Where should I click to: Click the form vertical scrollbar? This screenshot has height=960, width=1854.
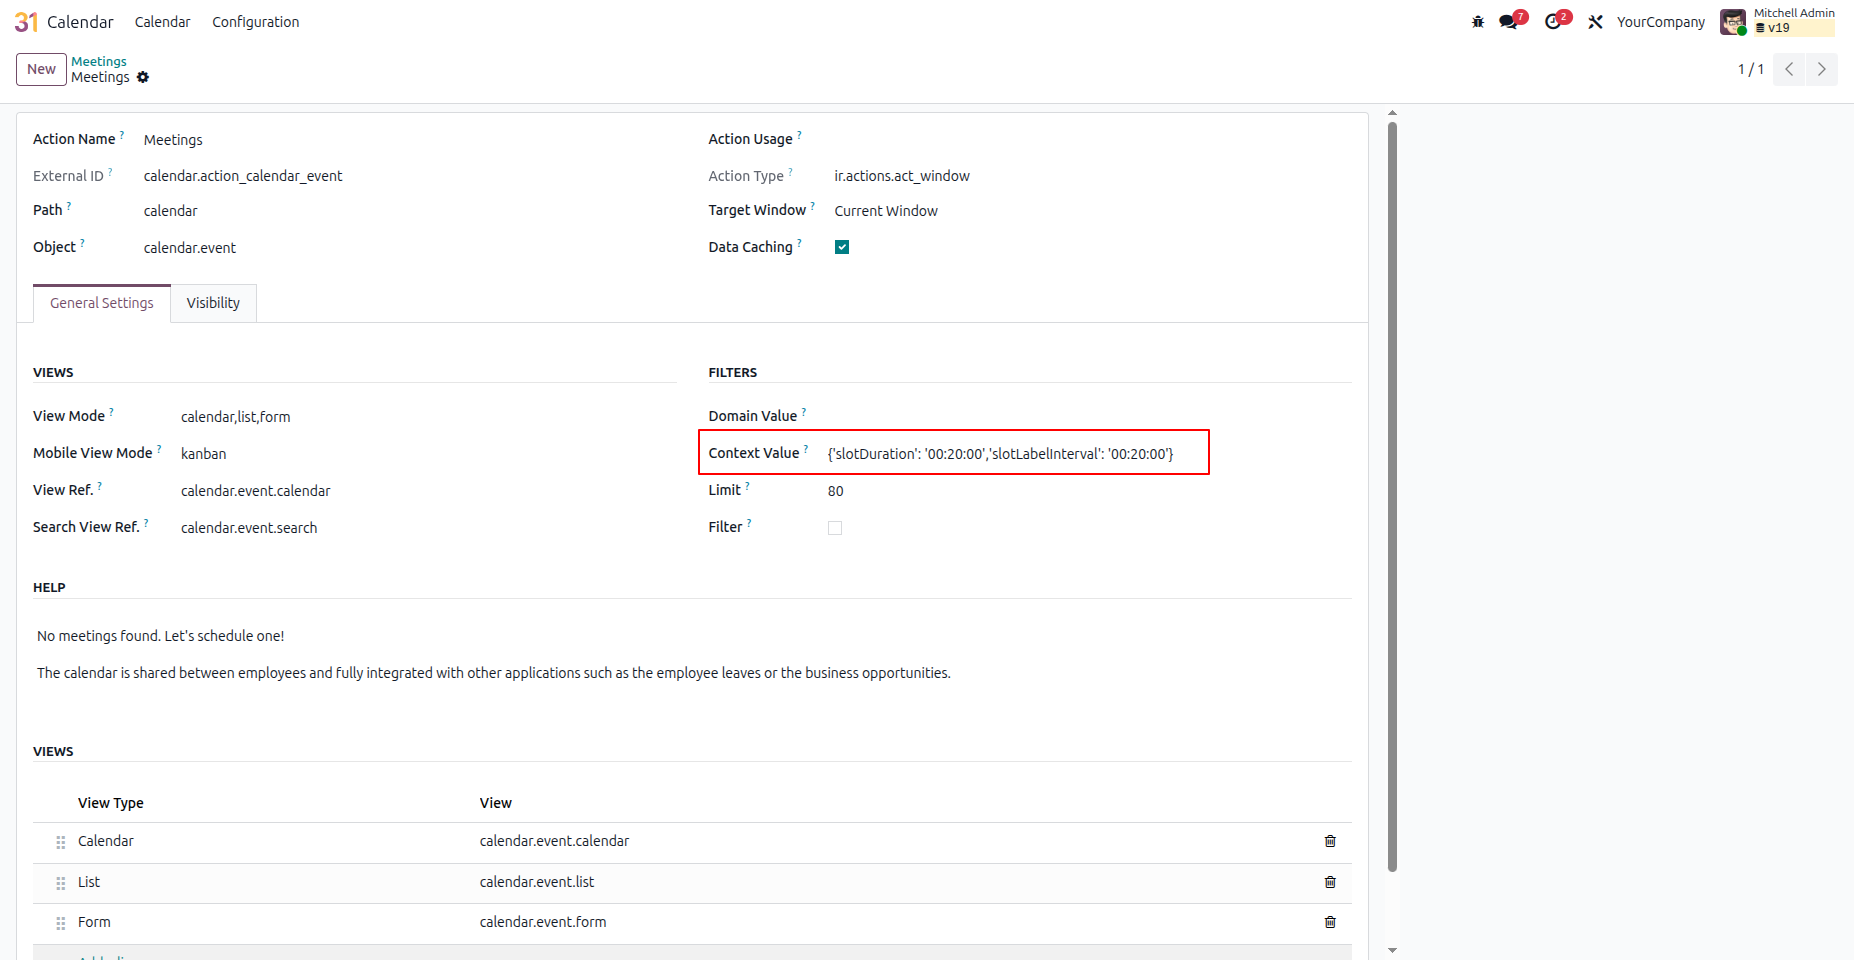pos(1392,496)
